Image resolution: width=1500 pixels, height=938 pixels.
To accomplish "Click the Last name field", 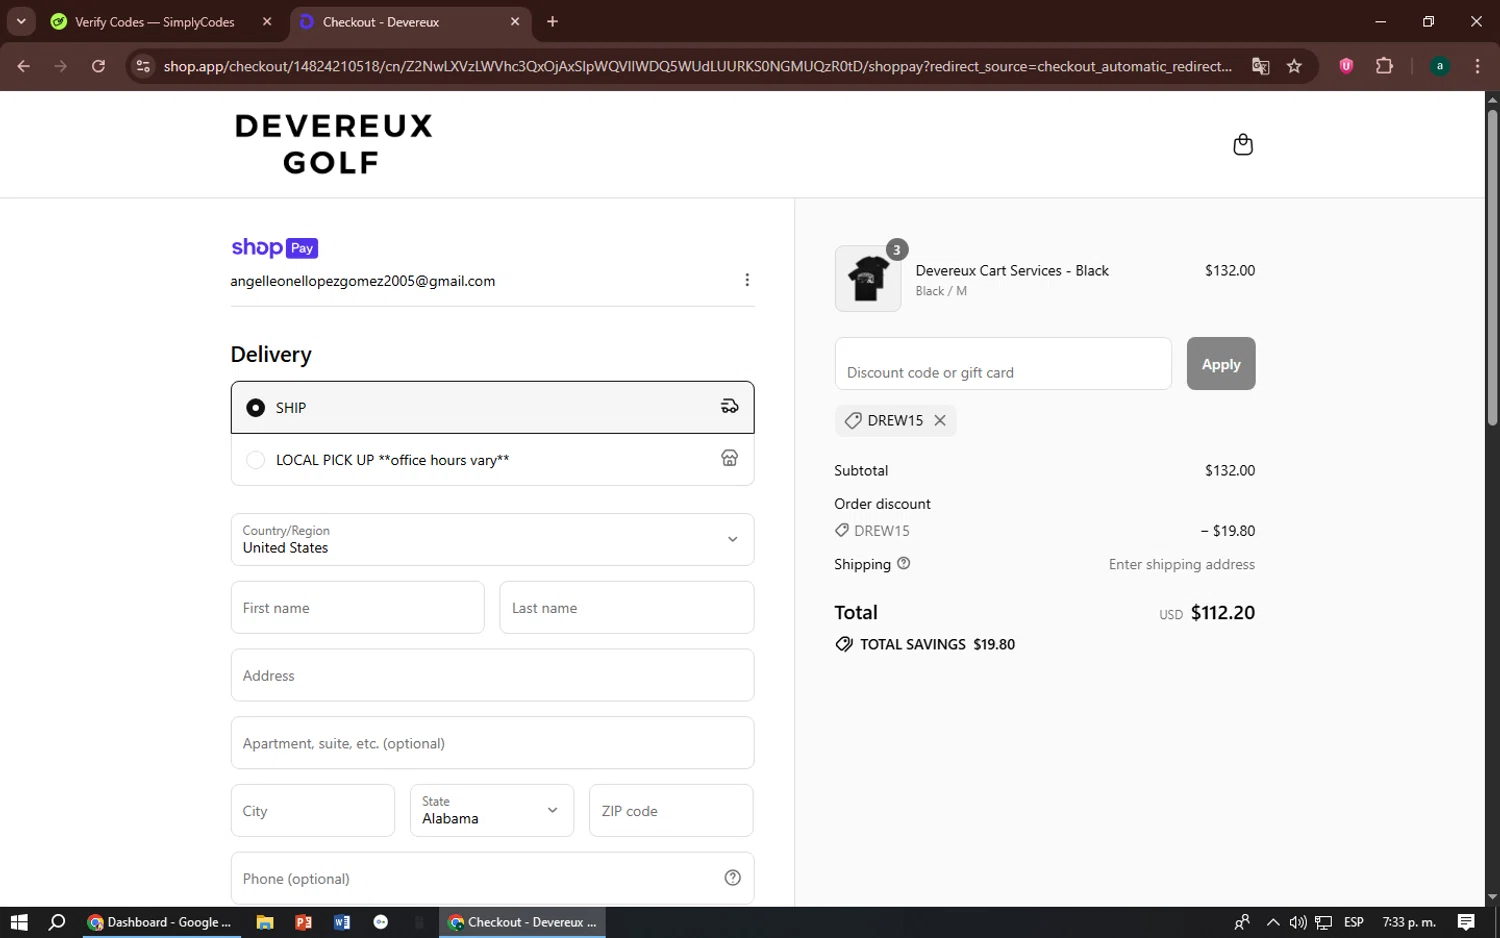I will pyautogui.click(x=626, y=607).
